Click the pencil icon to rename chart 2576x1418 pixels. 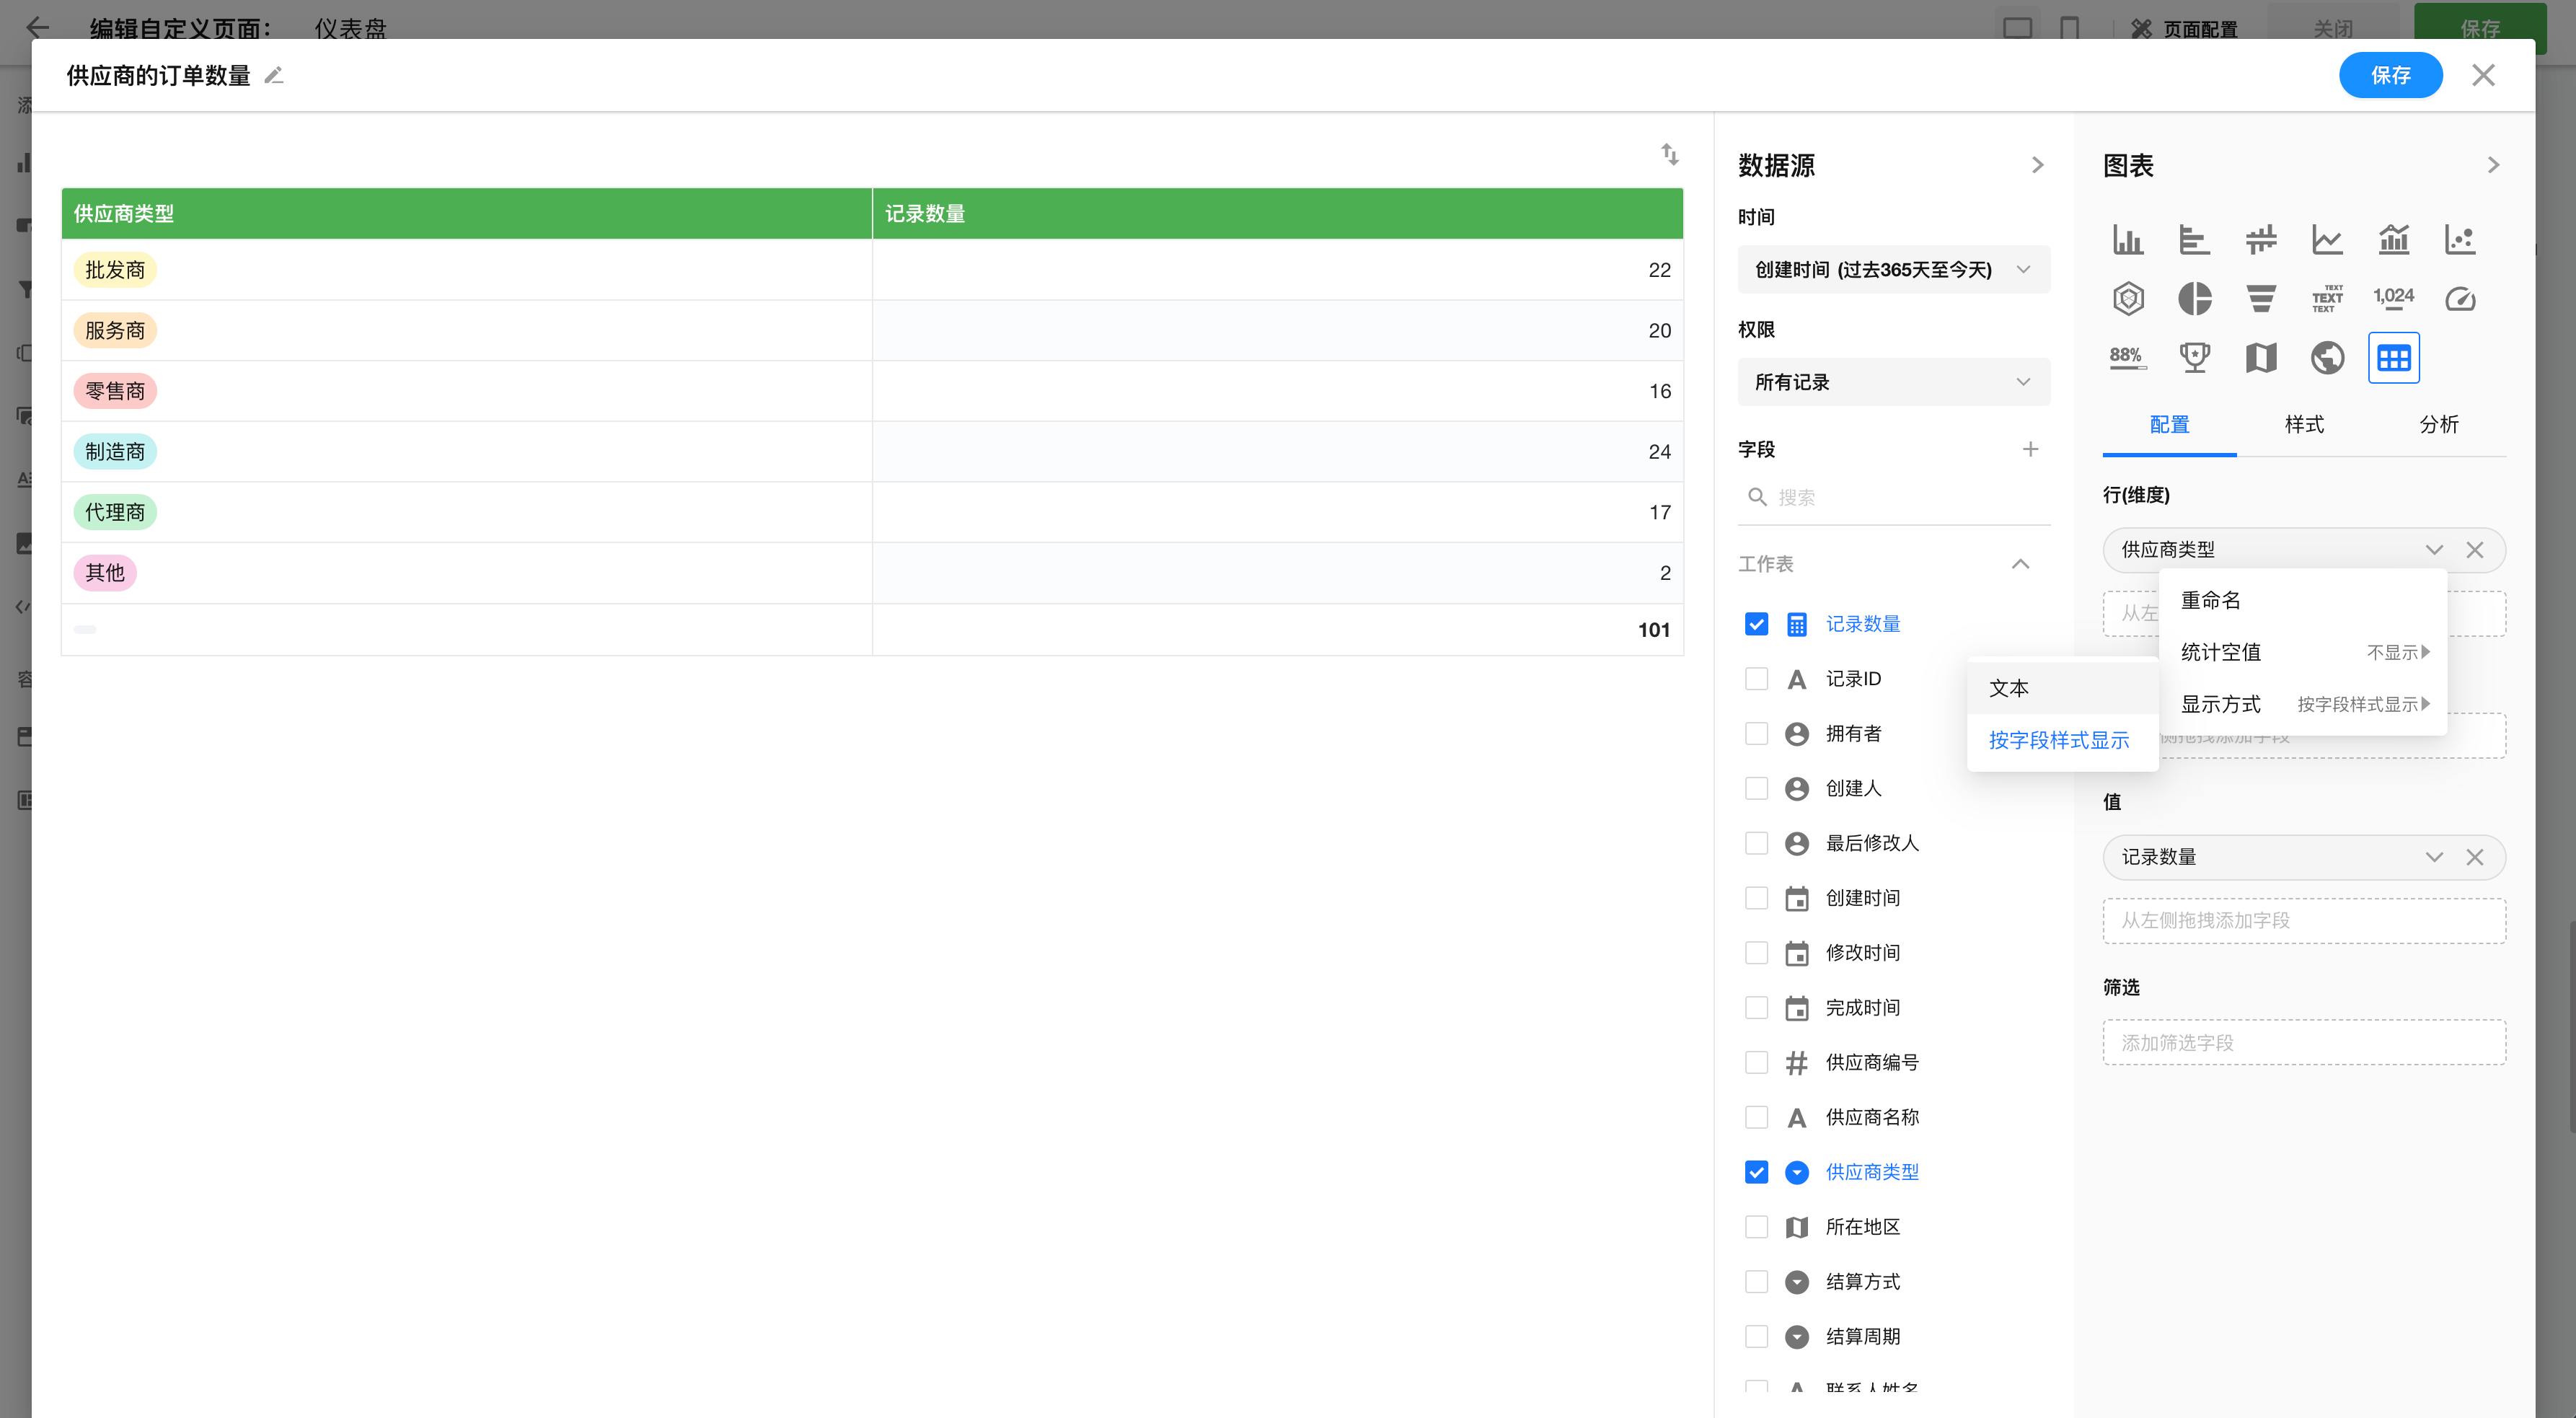(274, 75)
